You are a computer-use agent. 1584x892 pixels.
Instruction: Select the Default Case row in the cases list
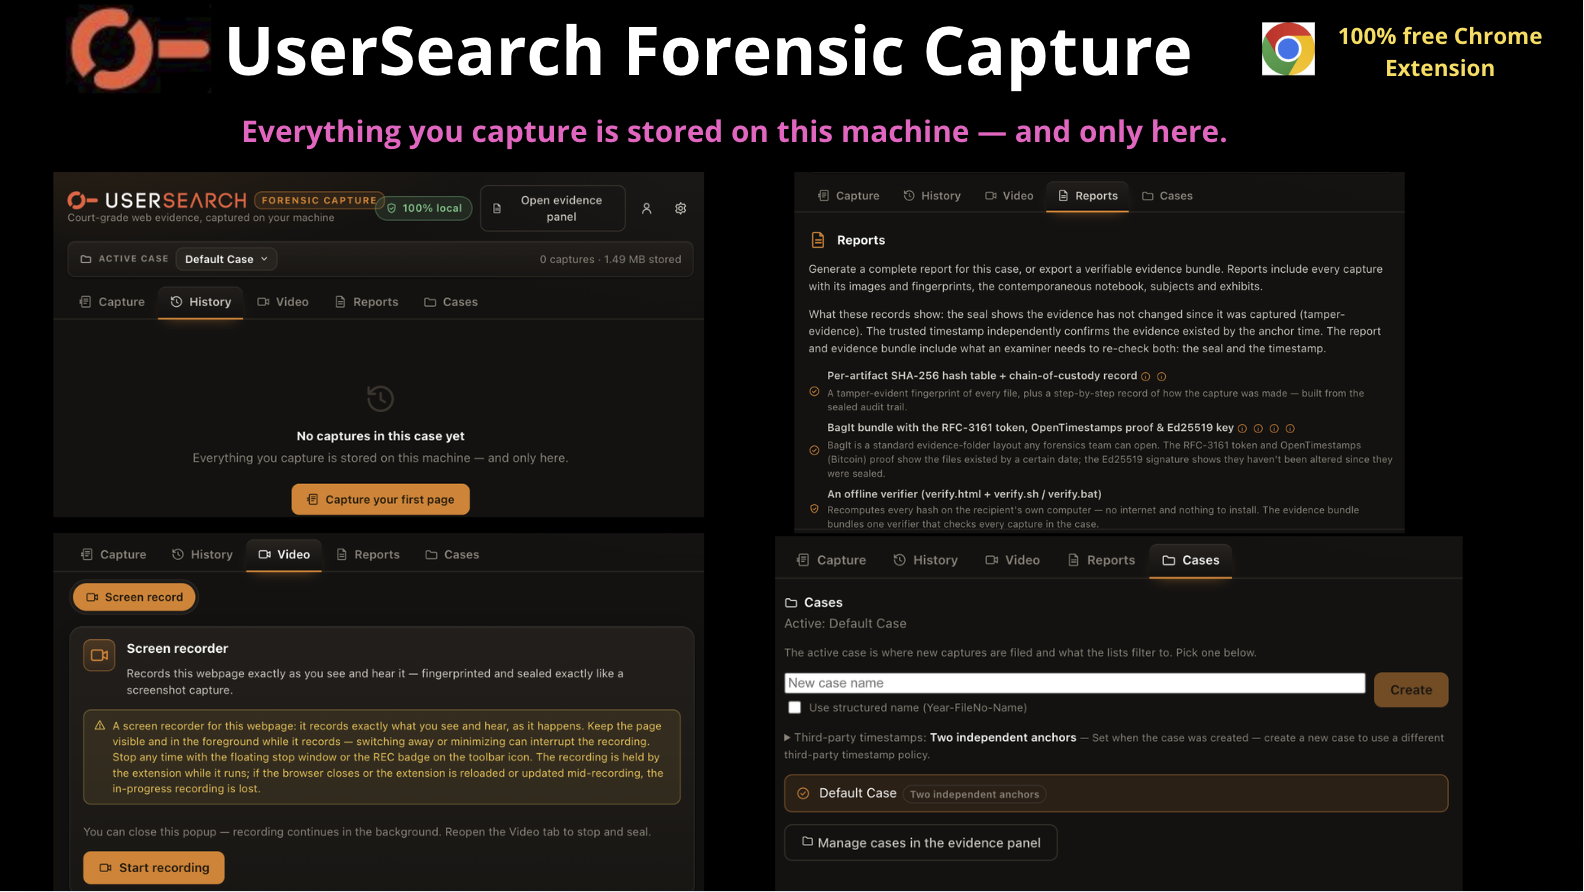click(1116, 794)
